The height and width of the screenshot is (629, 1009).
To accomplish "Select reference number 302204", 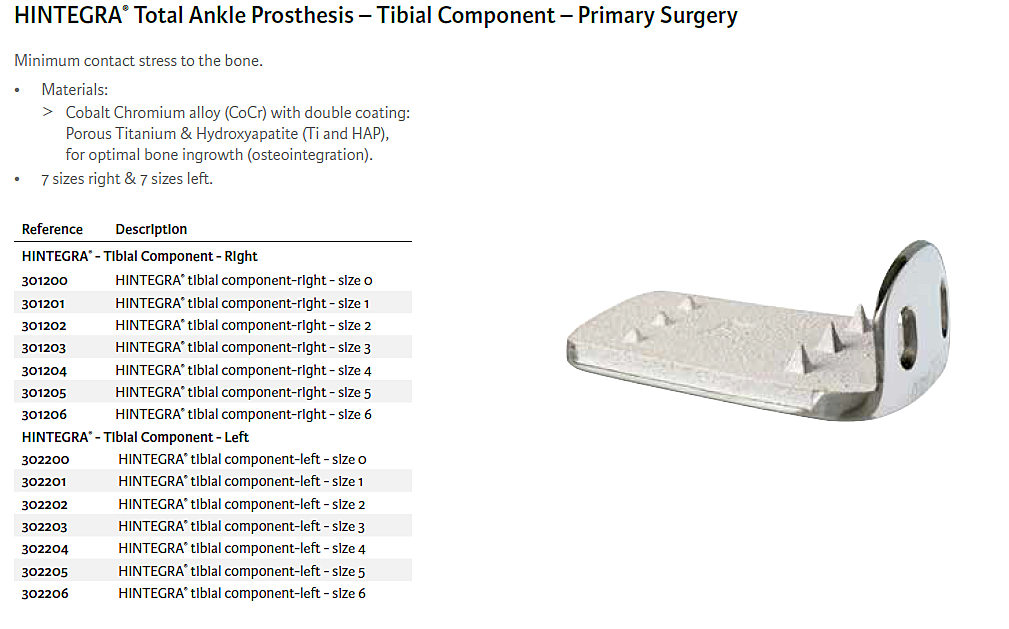I will click(x=45, y=549).
